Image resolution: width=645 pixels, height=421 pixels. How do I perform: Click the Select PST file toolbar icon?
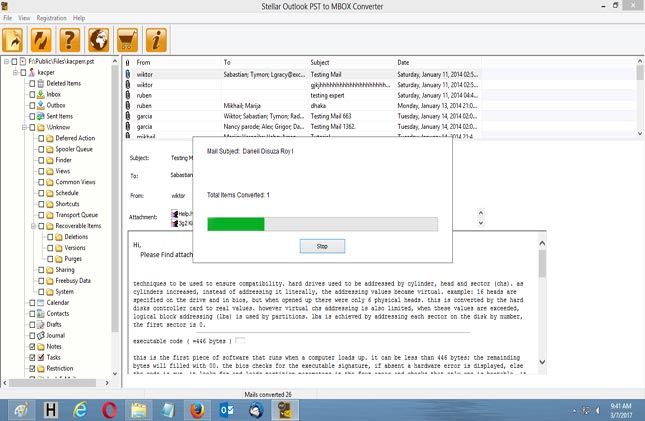pos(13,40)
